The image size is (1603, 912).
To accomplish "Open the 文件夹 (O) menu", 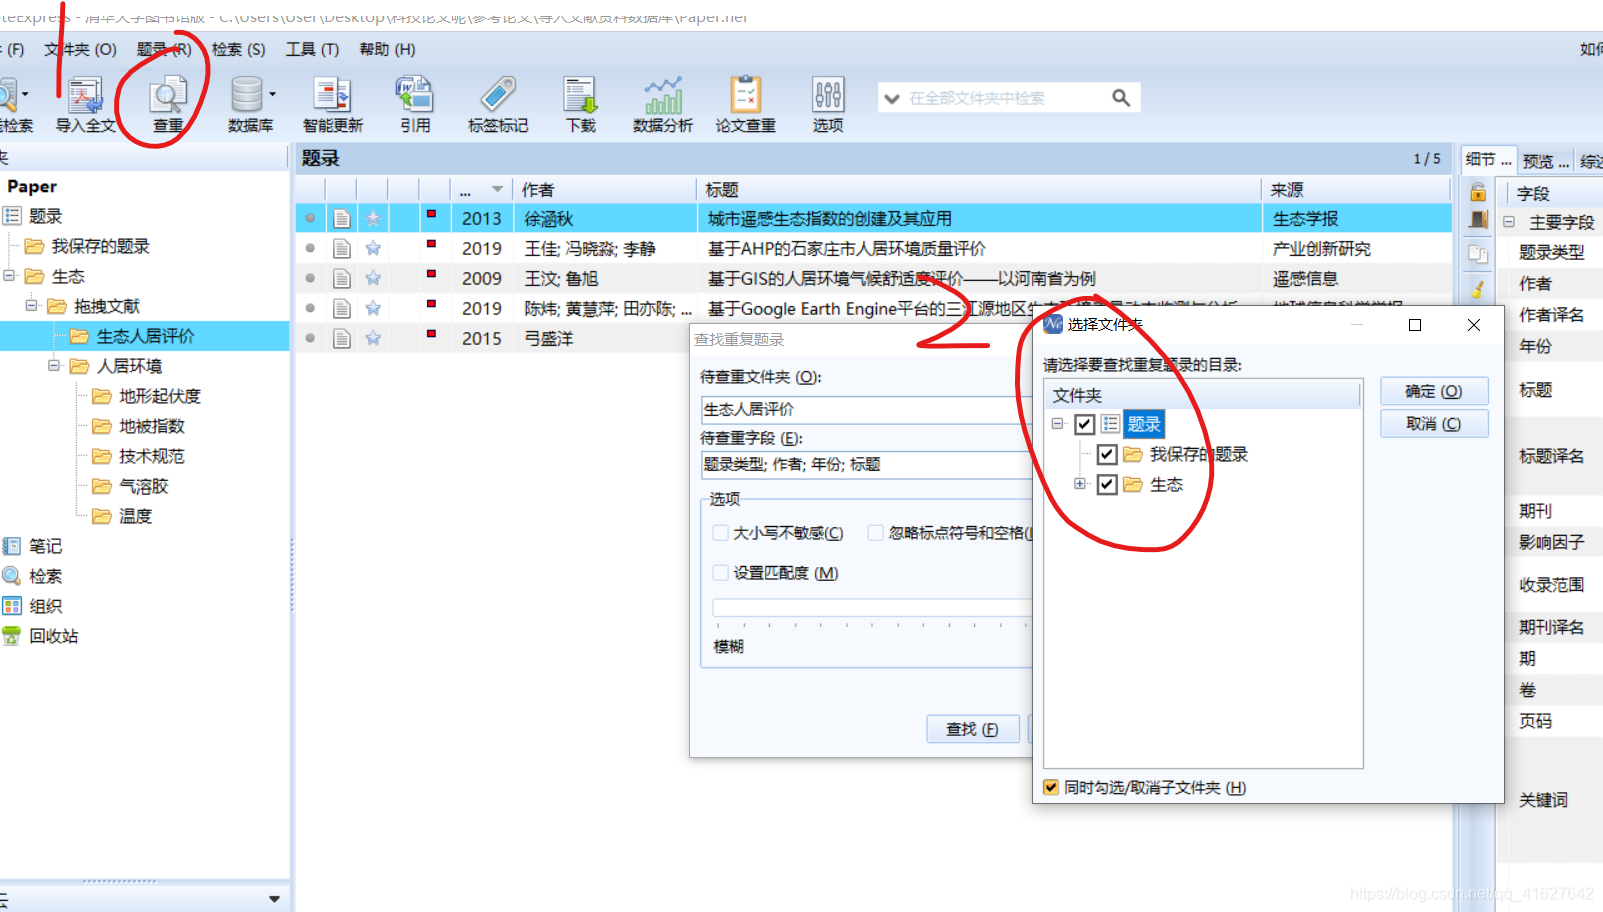I will (80, 49).
